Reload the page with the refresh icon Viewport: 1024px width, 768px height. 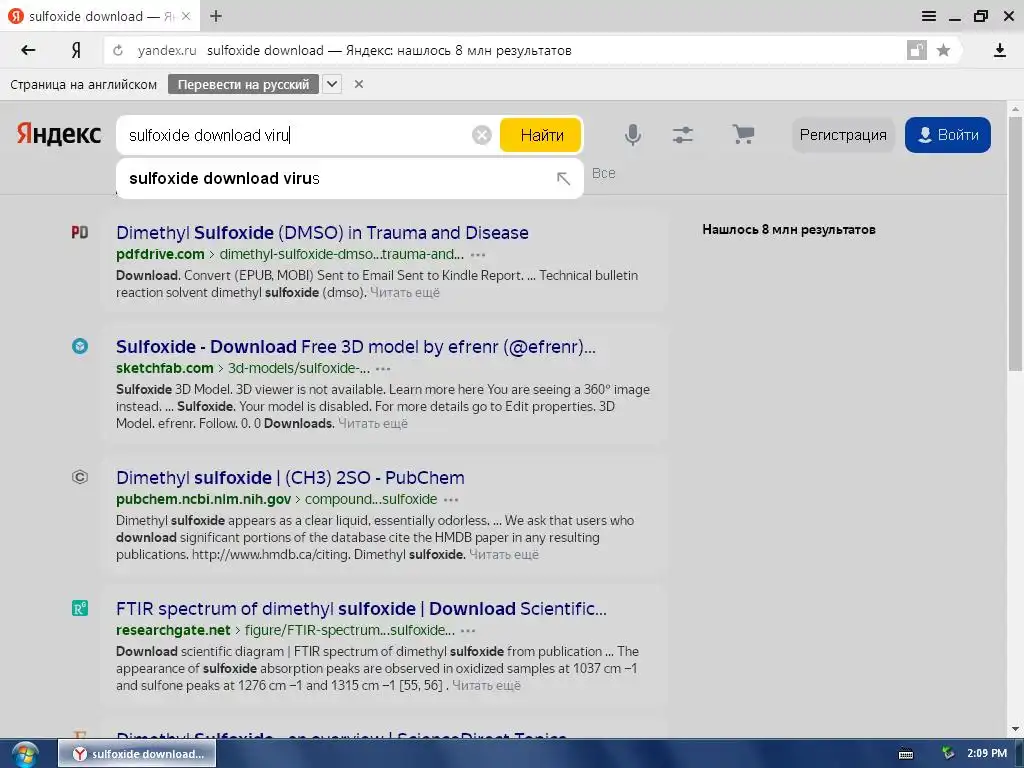pyautogui.click(x=118, y=50)
